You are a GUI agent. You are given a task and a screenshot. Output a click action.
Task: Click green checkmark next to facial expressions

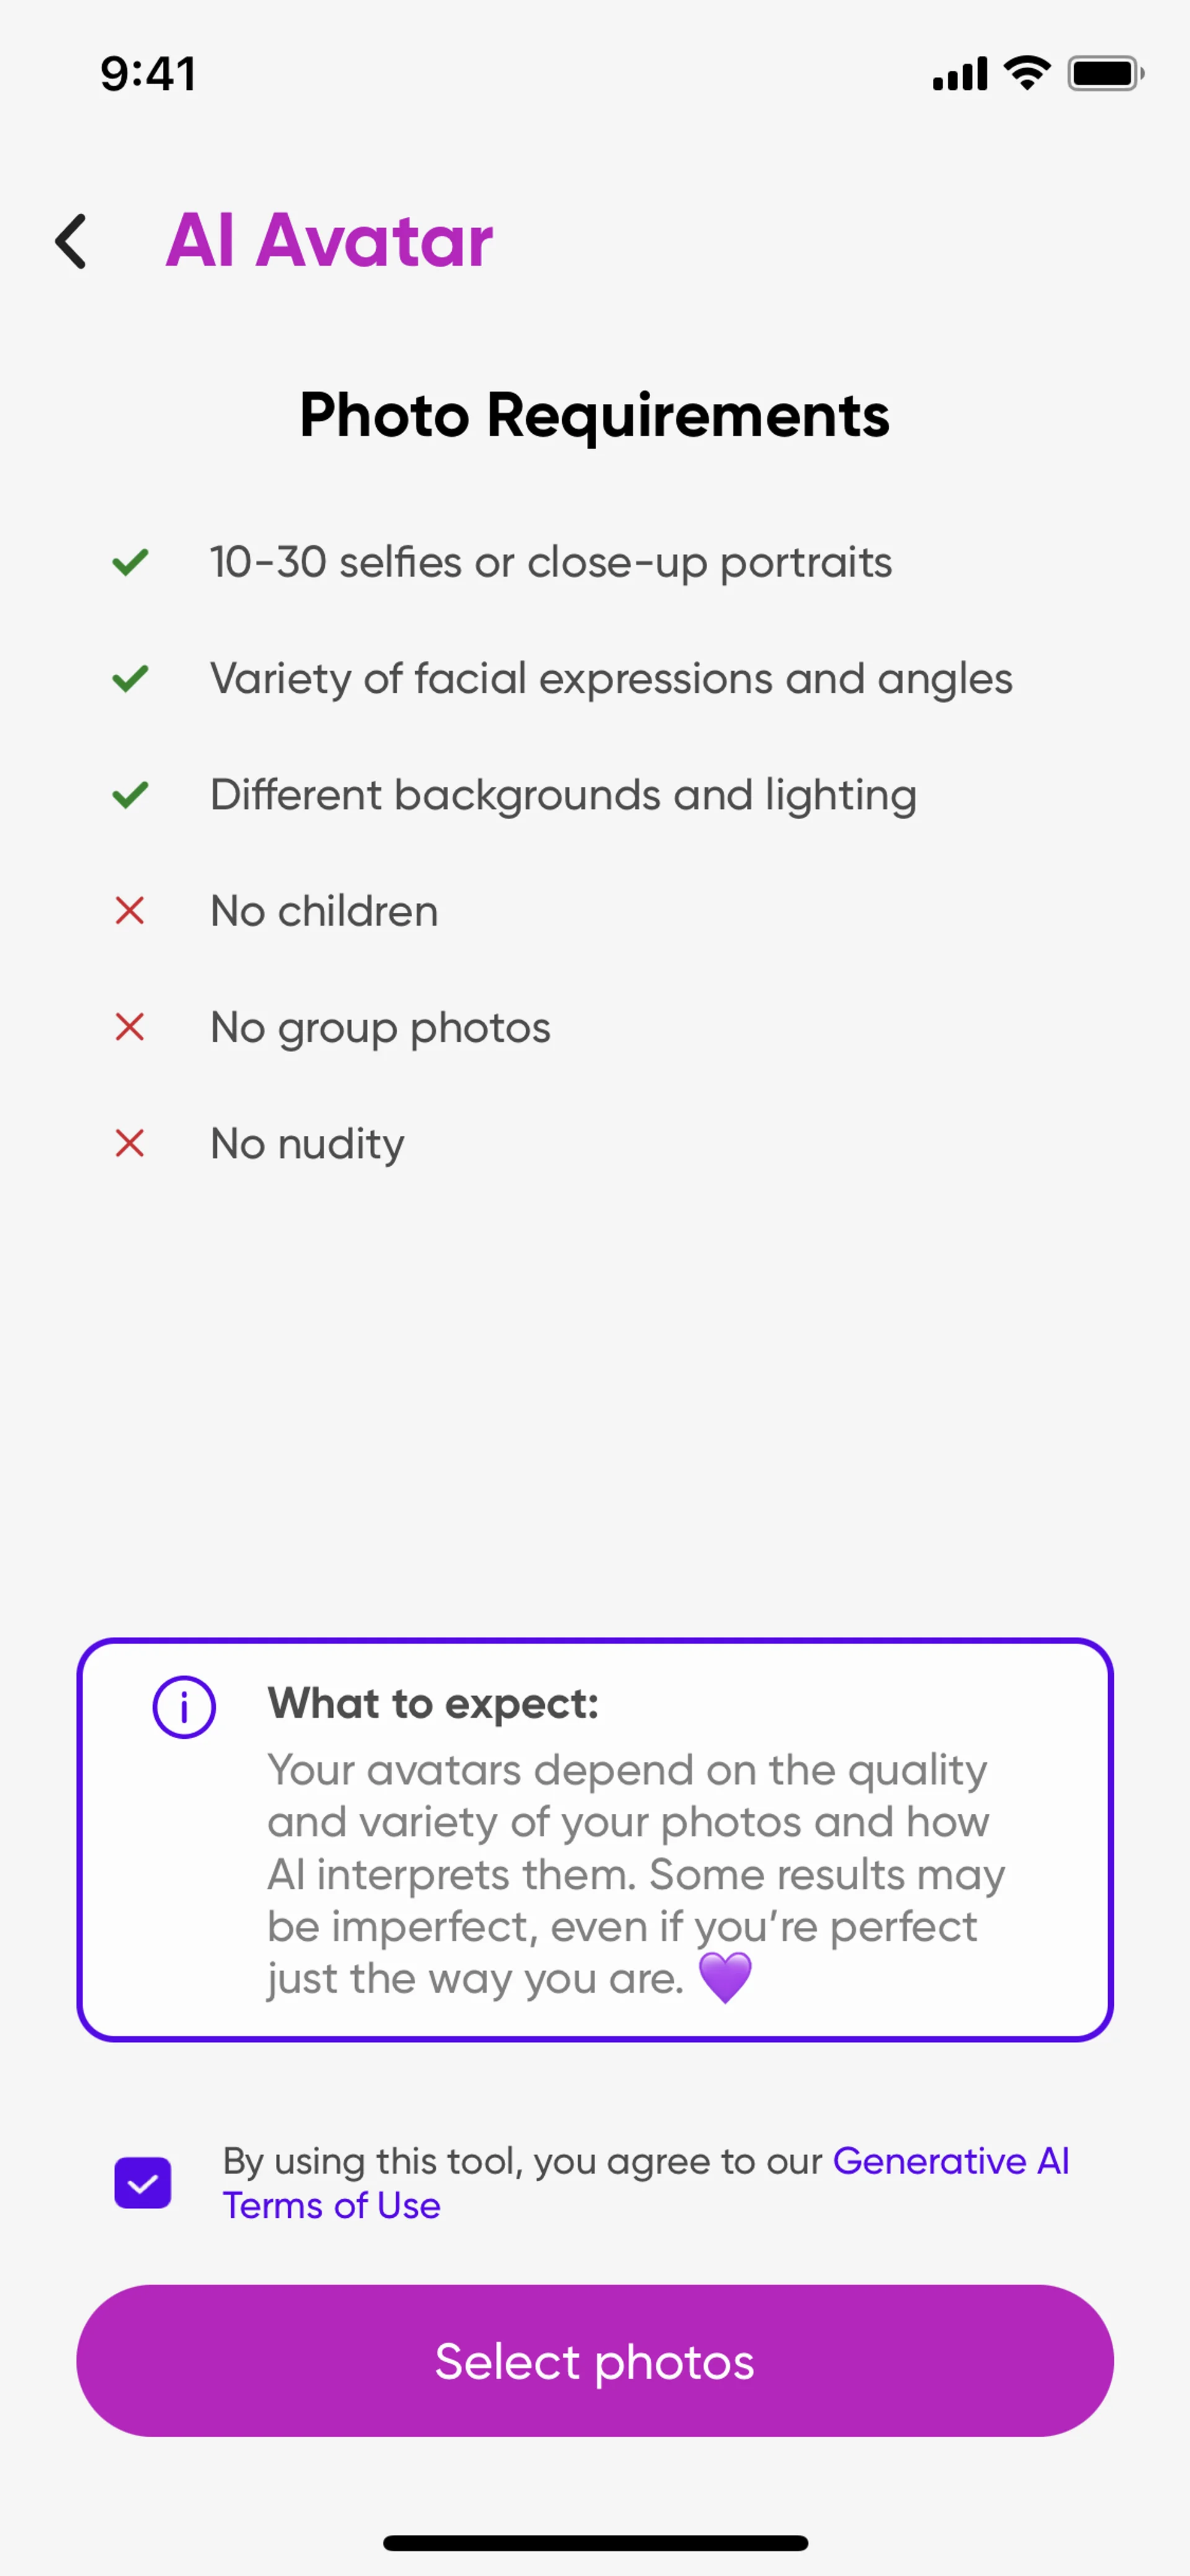click(x=130, y=678)
